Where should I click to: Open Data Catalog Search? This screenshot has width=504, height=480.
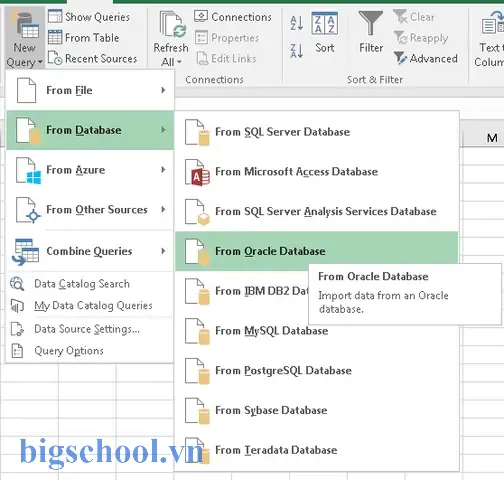coord(90,284)
